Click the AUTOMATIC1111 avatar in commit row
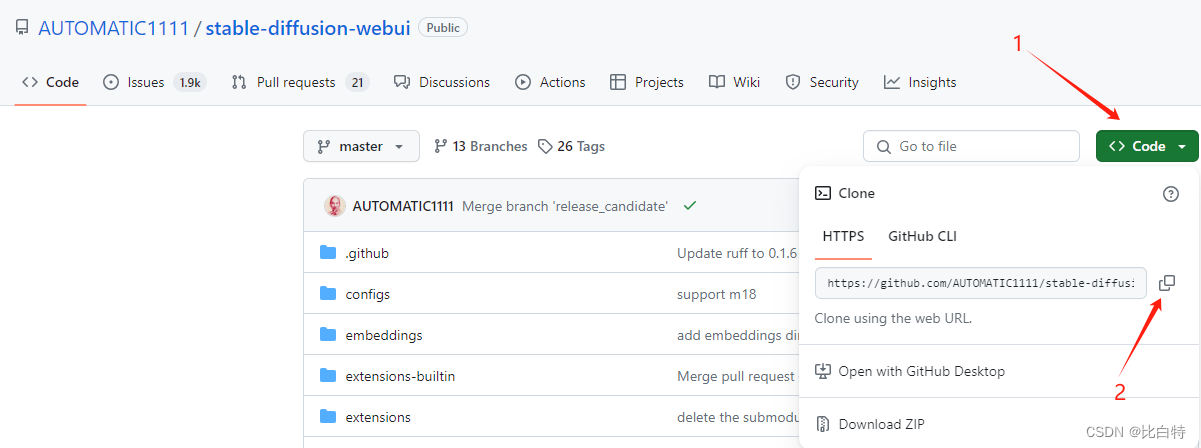This screenshot has width=1201, height=448. click(334, 206)
